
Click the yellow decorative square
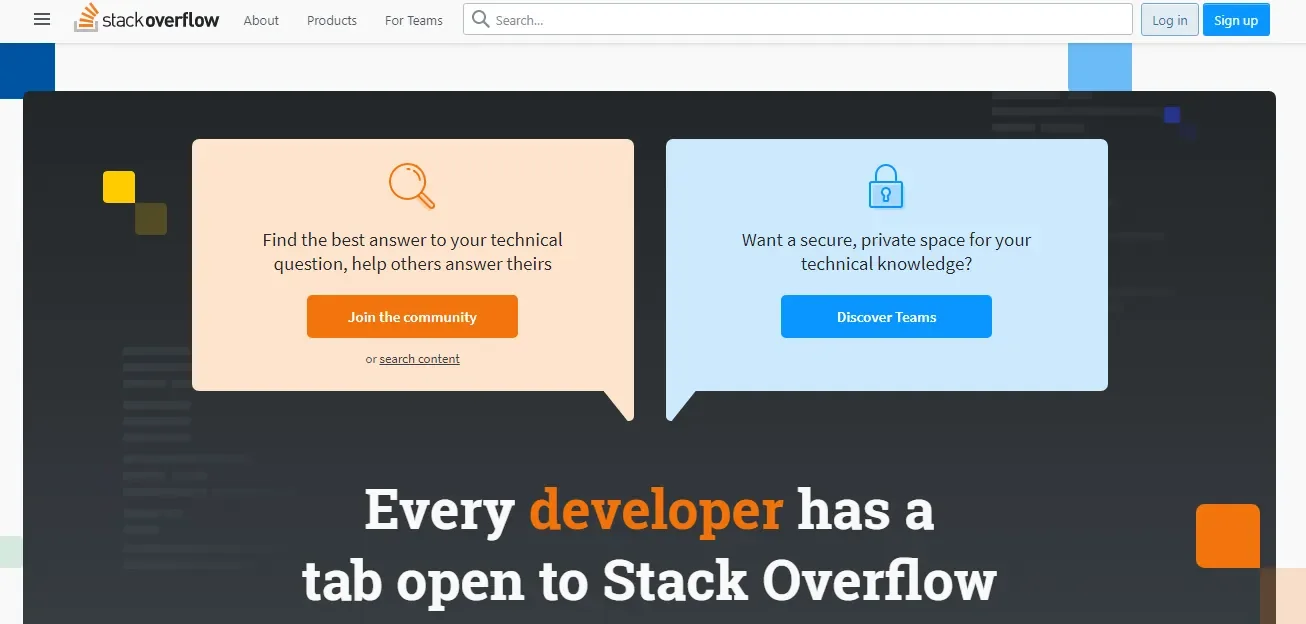119,187
